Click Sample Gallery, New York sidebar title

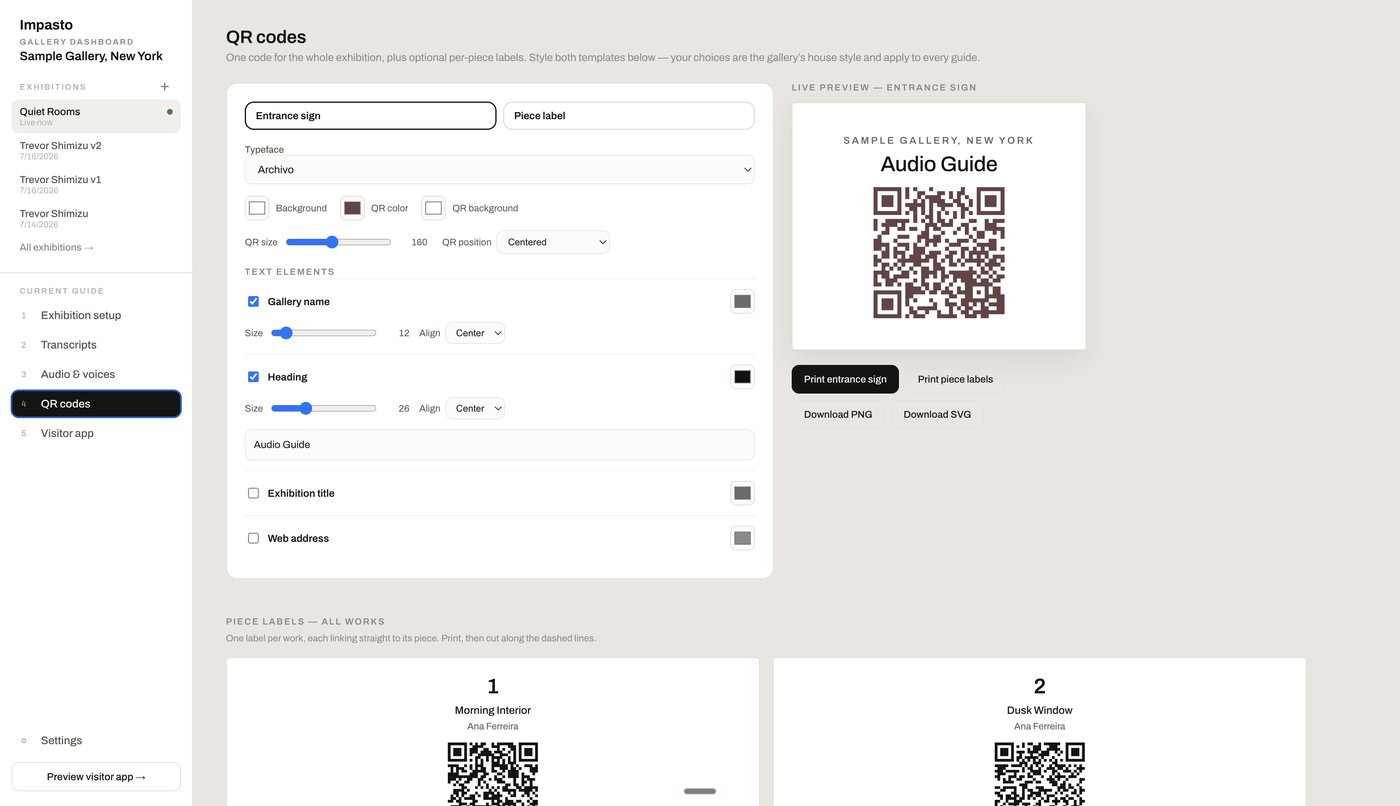(91, 57)
